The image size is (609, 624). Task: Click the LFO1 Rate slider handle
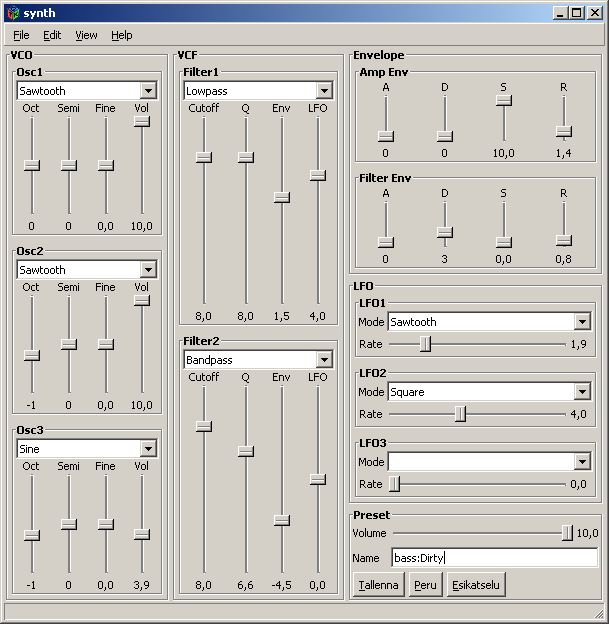426,344
